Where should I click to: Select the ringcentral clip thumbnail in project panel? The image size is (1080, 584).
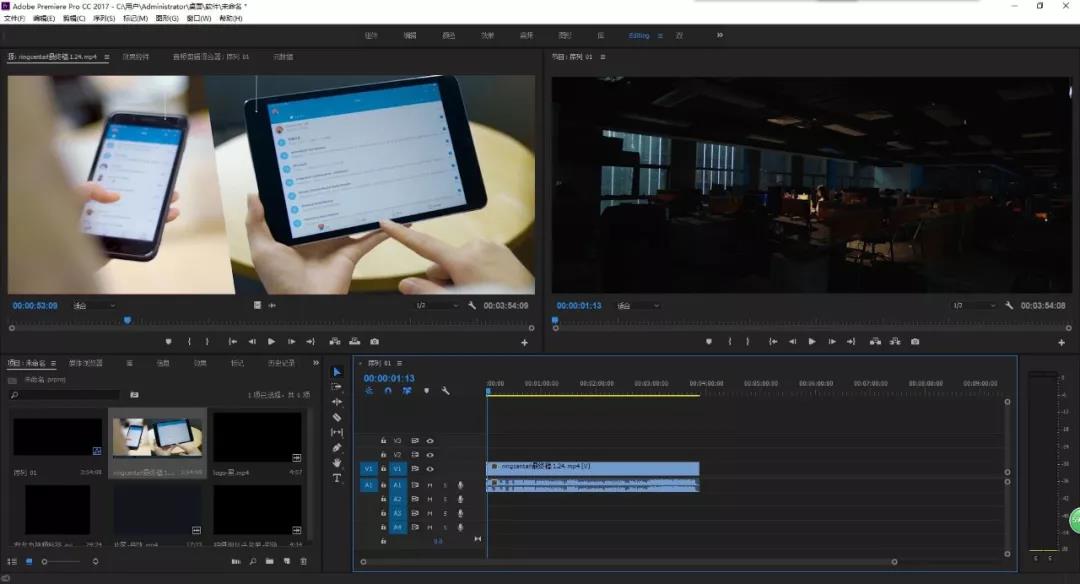(x=157, y=439)
